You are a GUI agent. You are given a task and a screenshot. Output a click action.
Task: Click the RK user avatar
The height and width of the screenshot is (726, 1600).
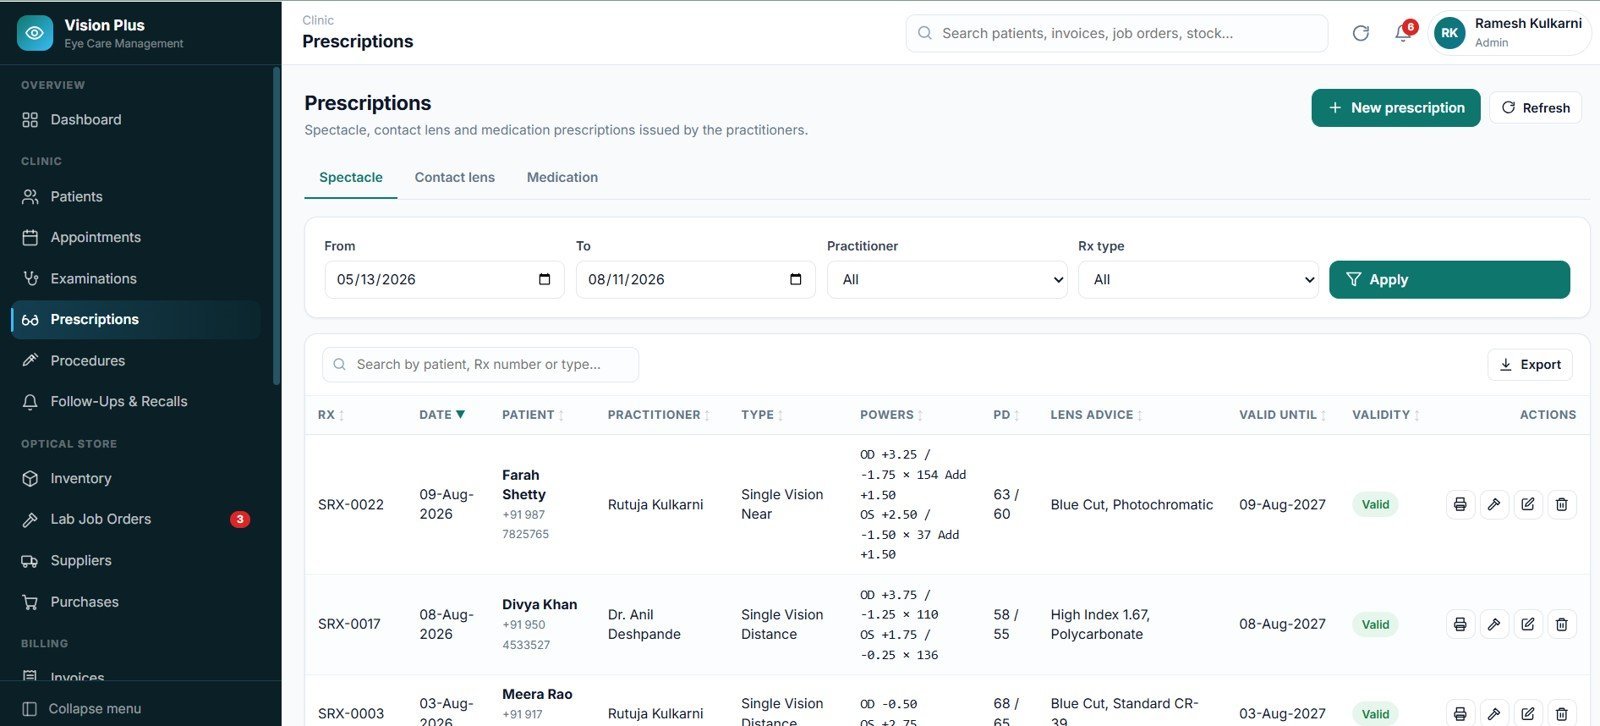1450,33
